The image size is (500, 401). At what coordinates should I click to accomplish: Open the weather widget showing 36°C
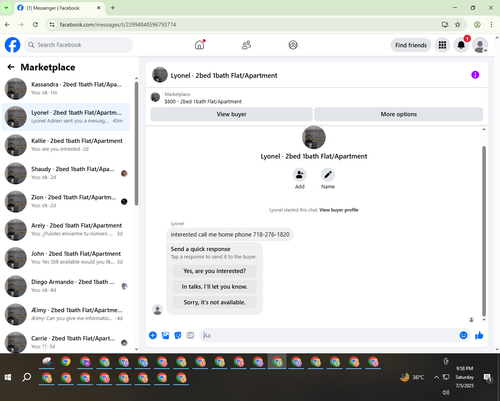click(412, 377)
